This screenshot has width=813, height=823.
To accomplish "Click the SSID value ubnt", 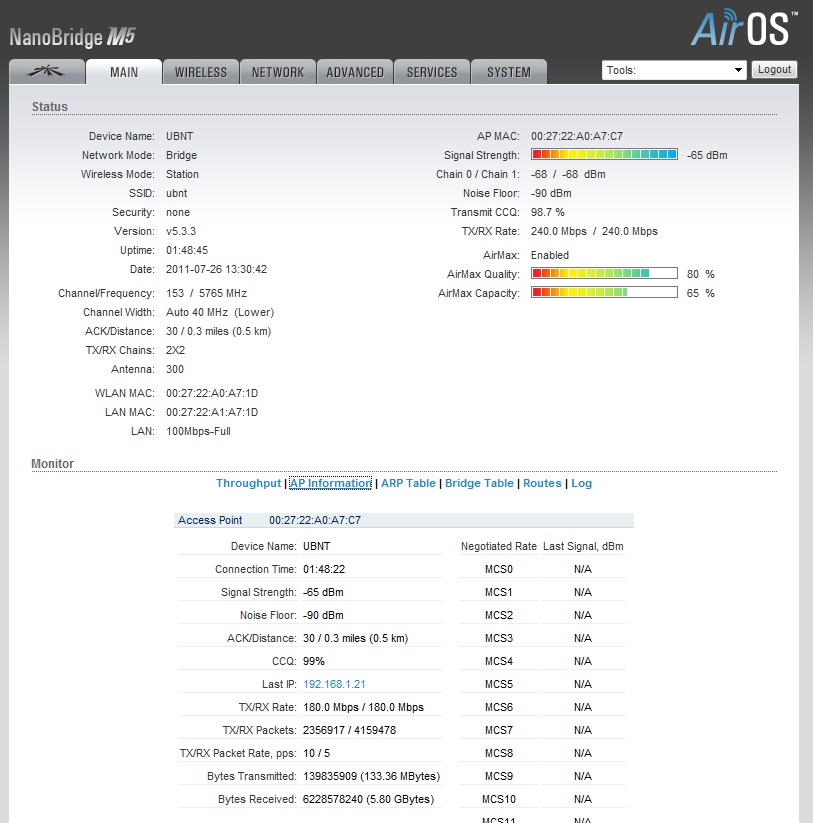I will 176,193.
